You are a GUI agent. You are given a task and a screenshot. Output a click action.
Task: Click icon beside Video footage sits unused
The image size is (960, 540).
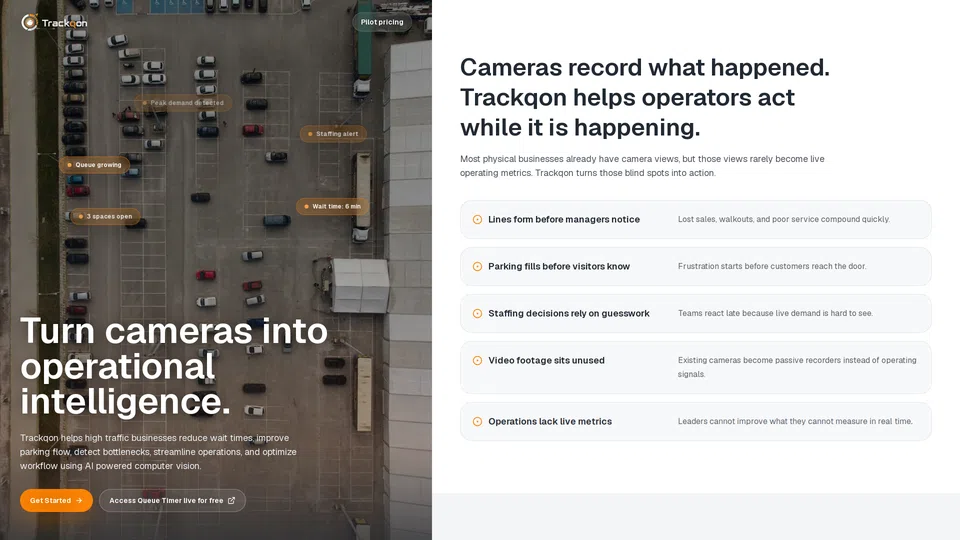tap(478, 361)
